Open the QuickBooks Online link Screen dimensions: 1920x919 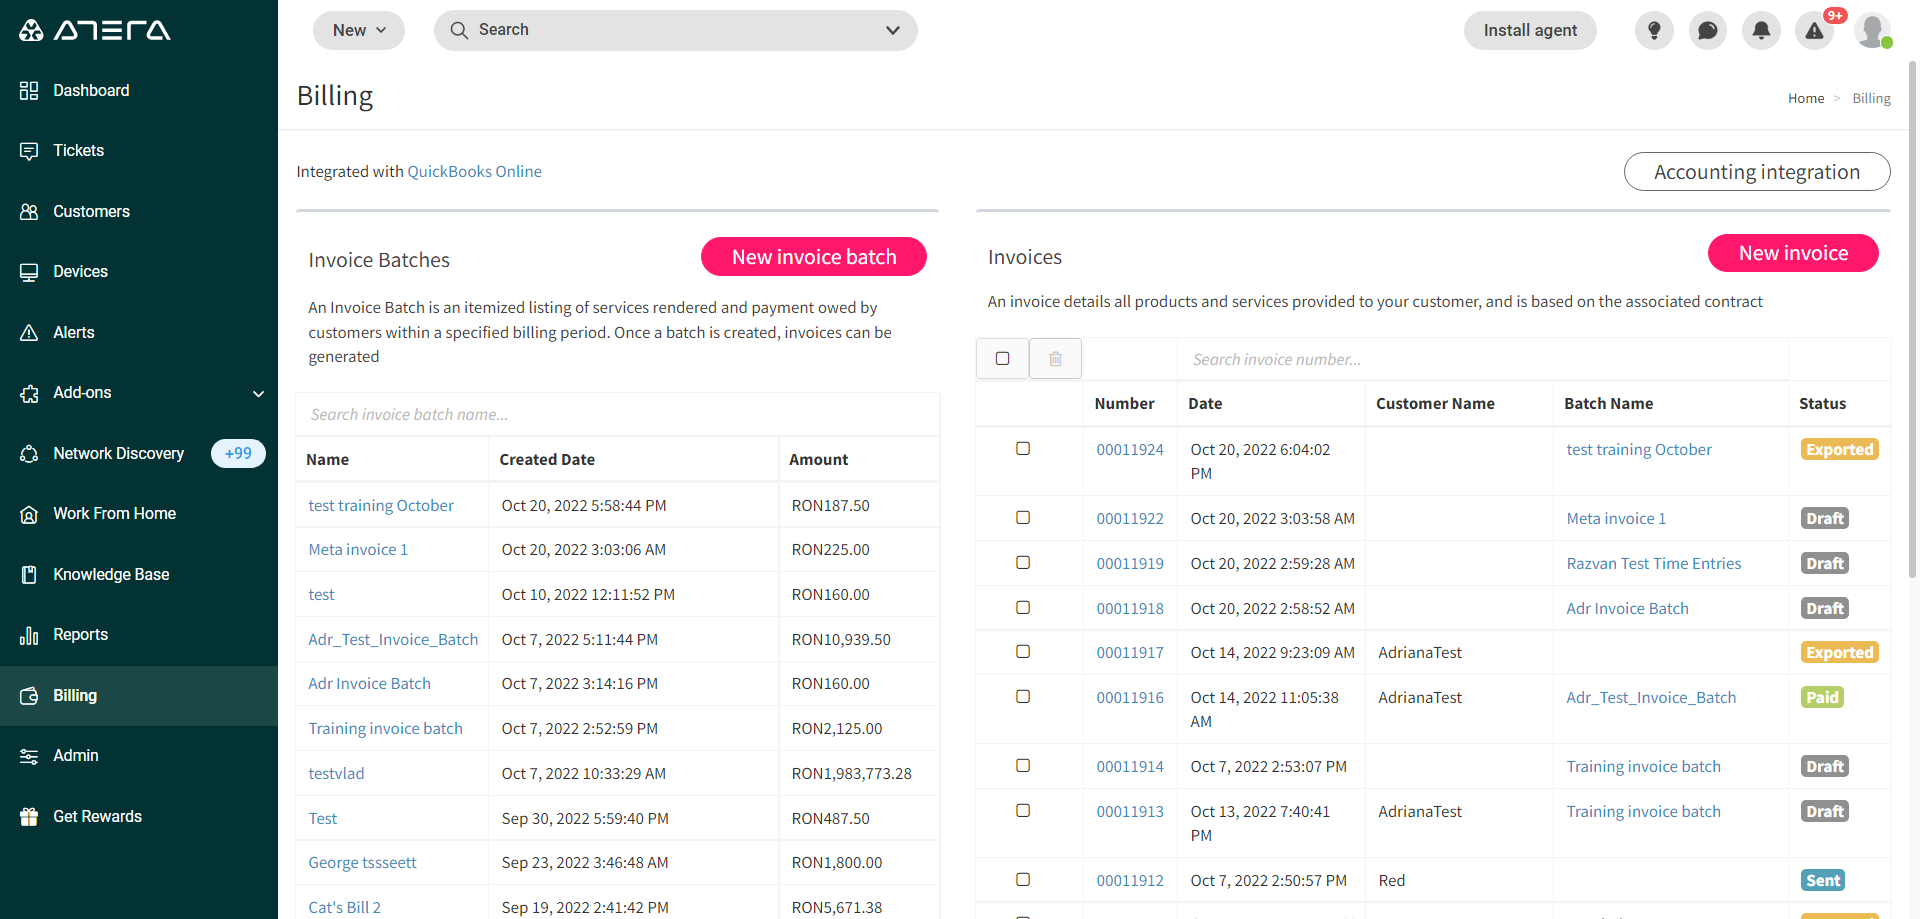pyautogui.click(x=474, y=171)
